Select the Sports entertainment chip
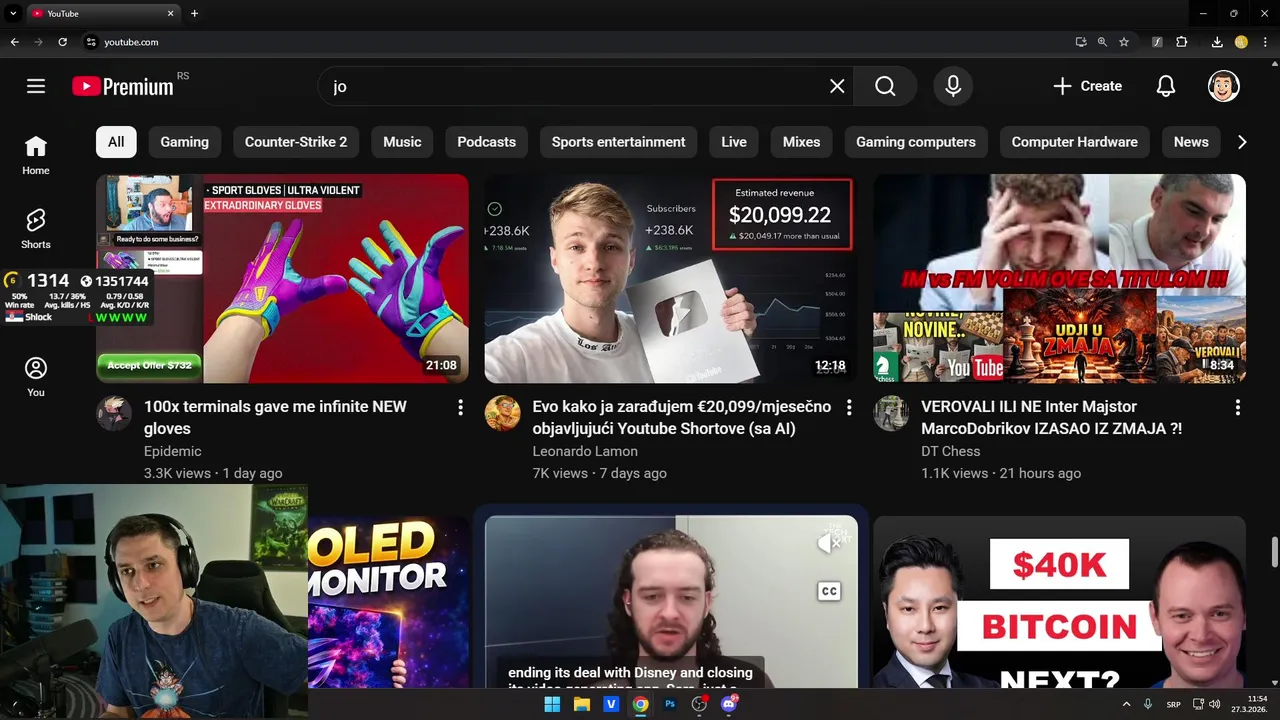This screenshot has height=720, width=1280. click(619, 142)
